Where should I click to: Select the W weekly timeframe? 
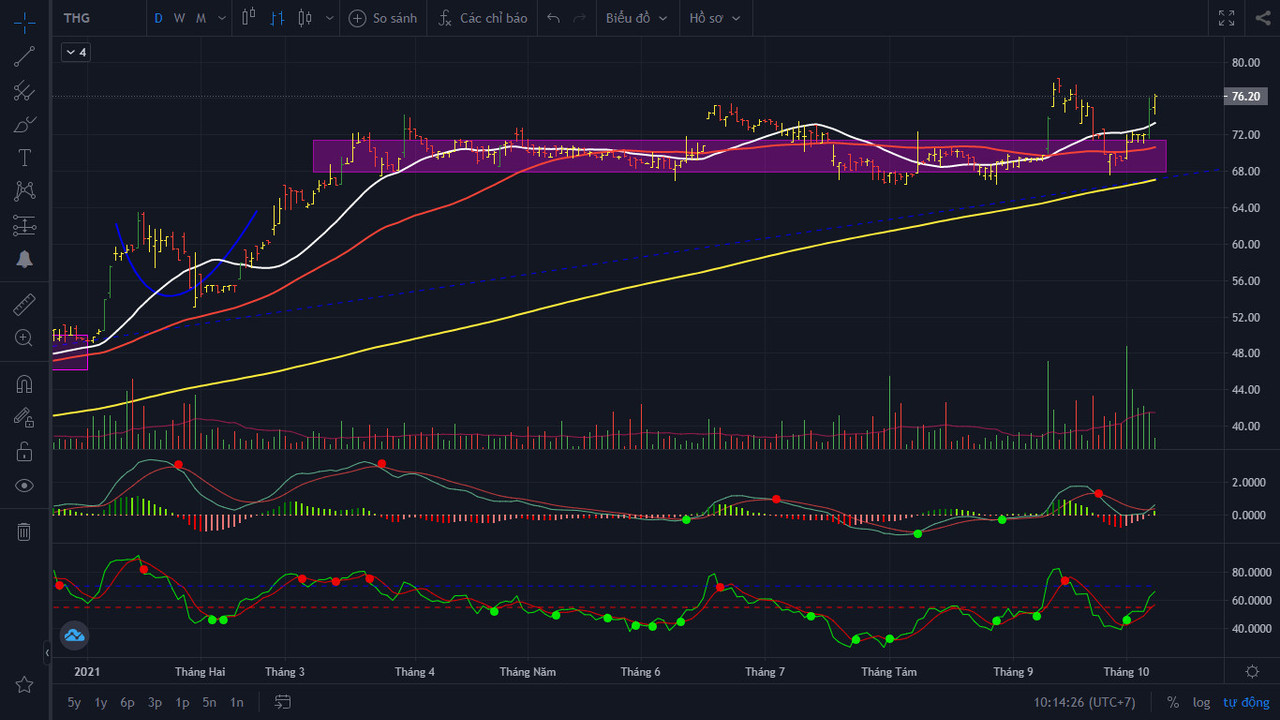tap(179, 18)
